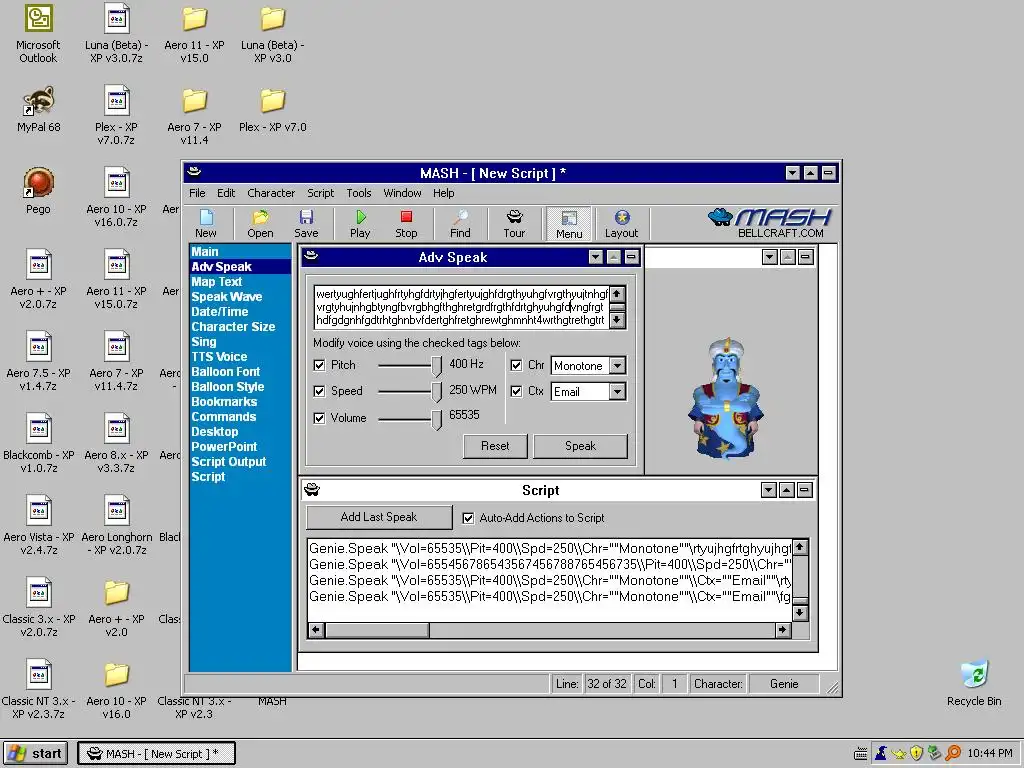
Task: Click the script horizontal scrollbar right arrow
Action: (782, 630)
